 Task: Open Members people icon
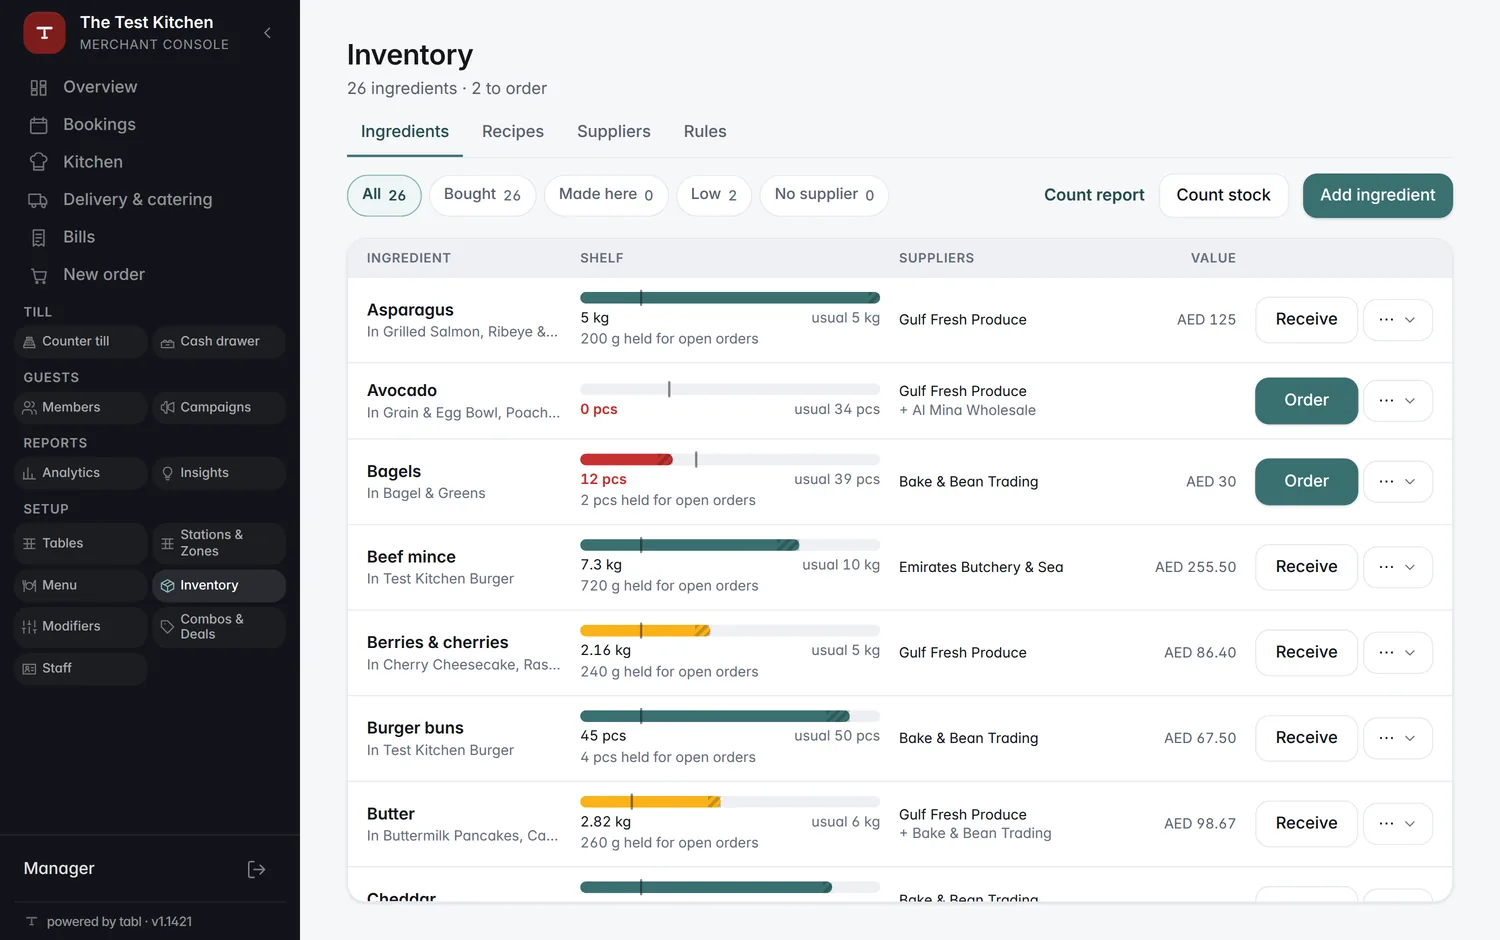pyautogui.click(x=30, y=408)
